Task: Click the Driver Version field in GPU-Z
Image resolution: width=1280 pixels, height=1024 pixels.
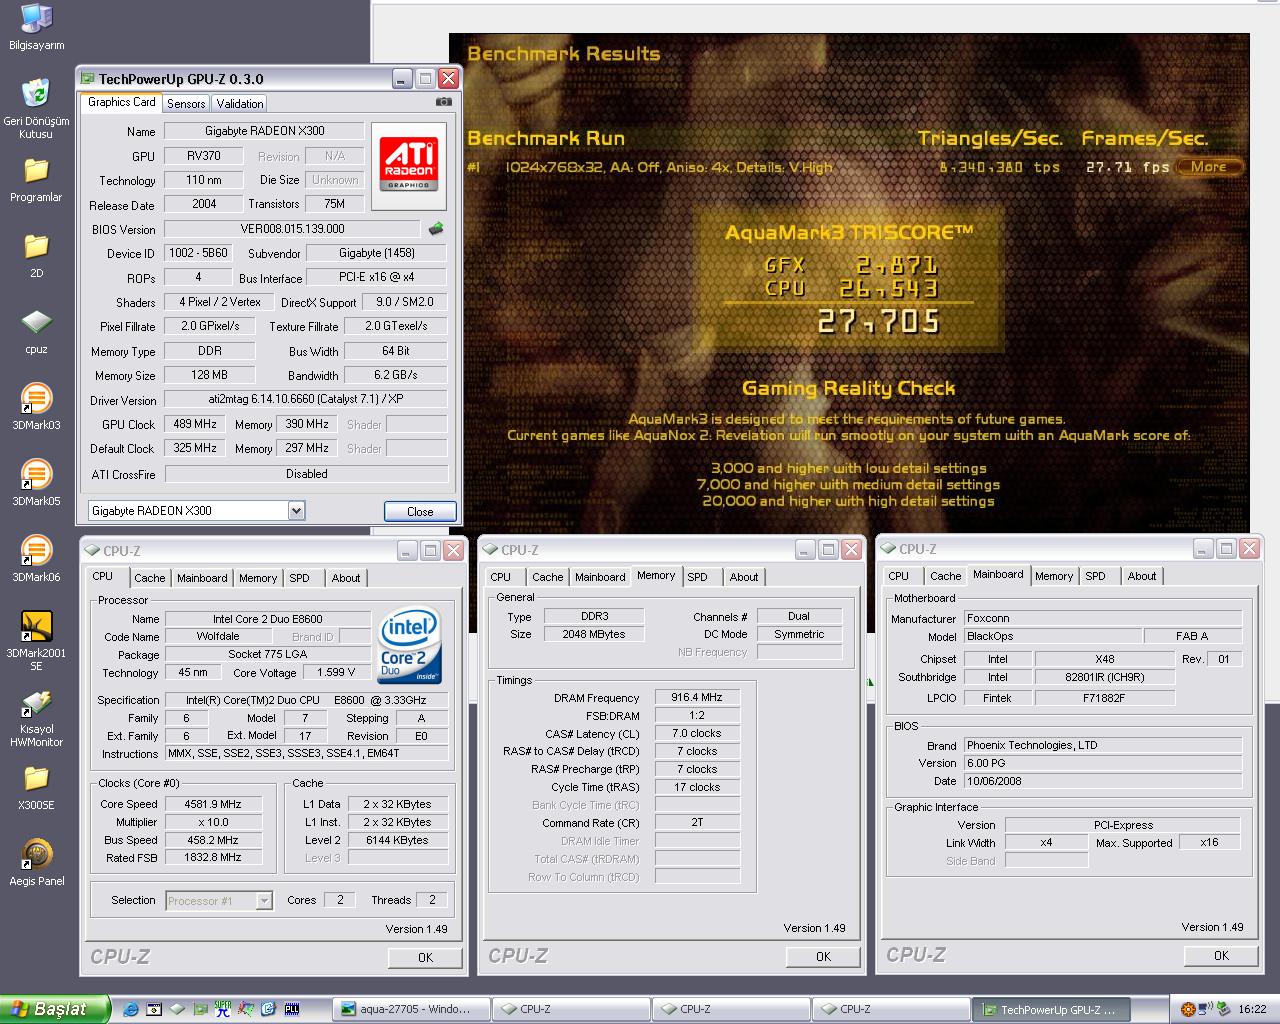Action: (x=306, y=400)
